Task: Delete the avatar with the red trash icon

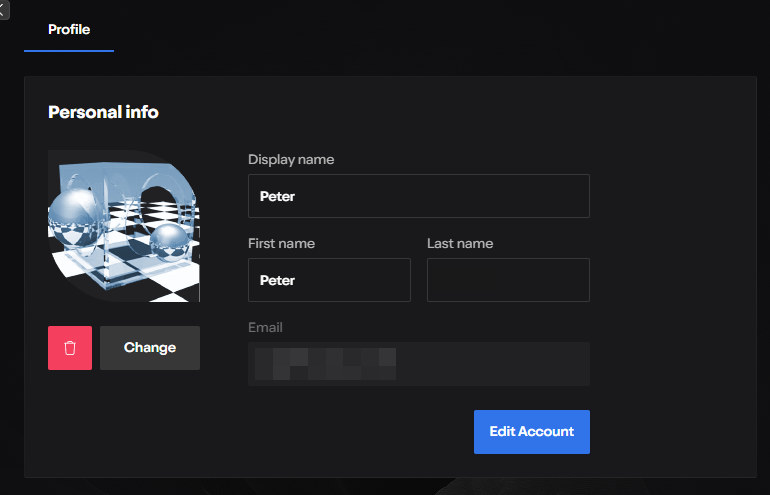Action: (x=70, y=348)
